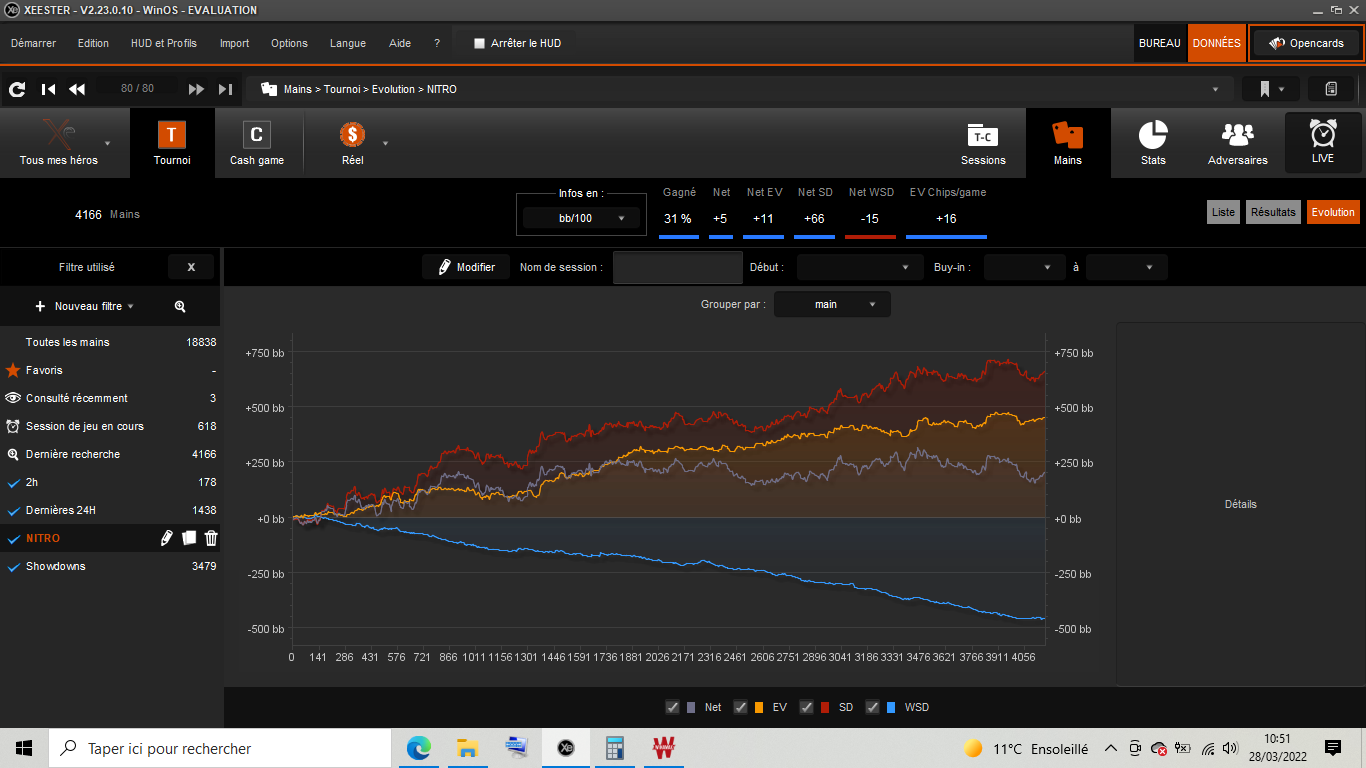1366x768 pixels.
Task: Clear the used filter with the X button
Action: click(x=191, y=267)
